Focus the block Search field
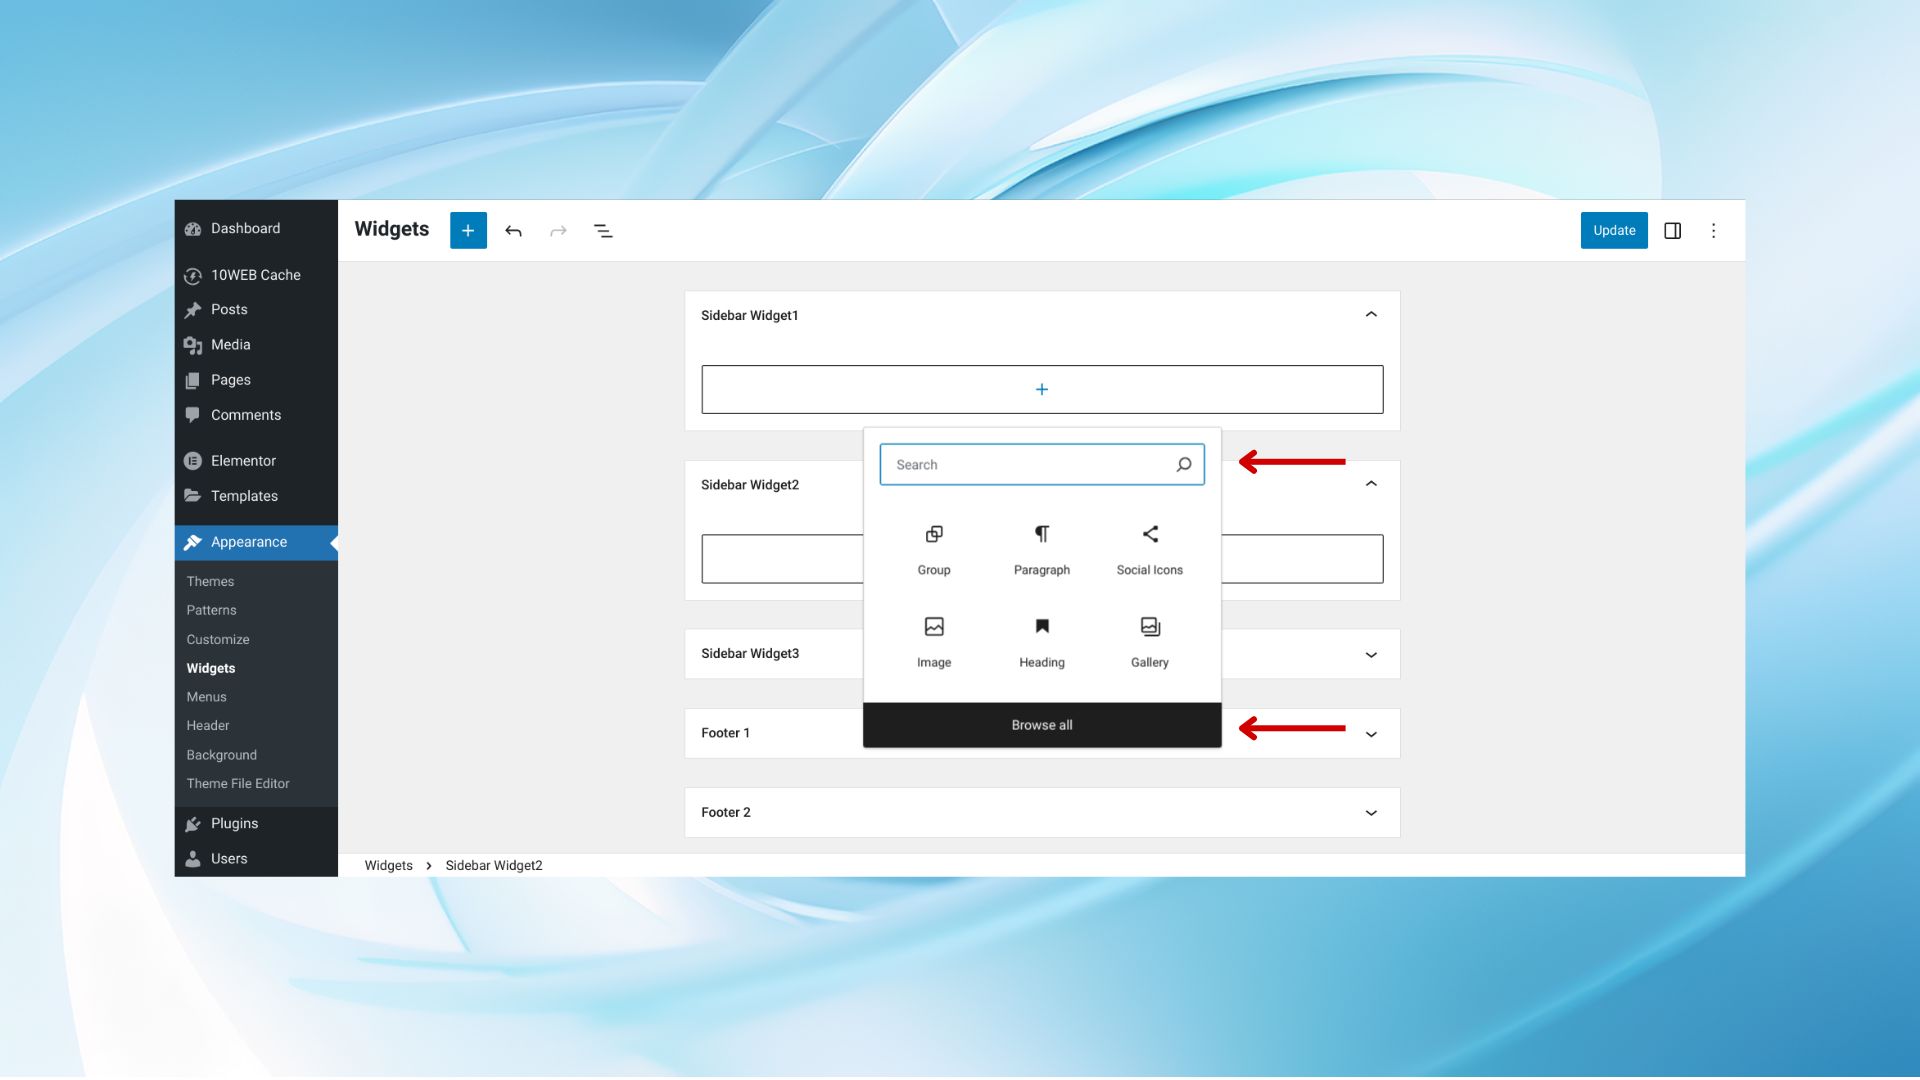Viewport: 1920px width, 1080px height. click(1030, 465)
